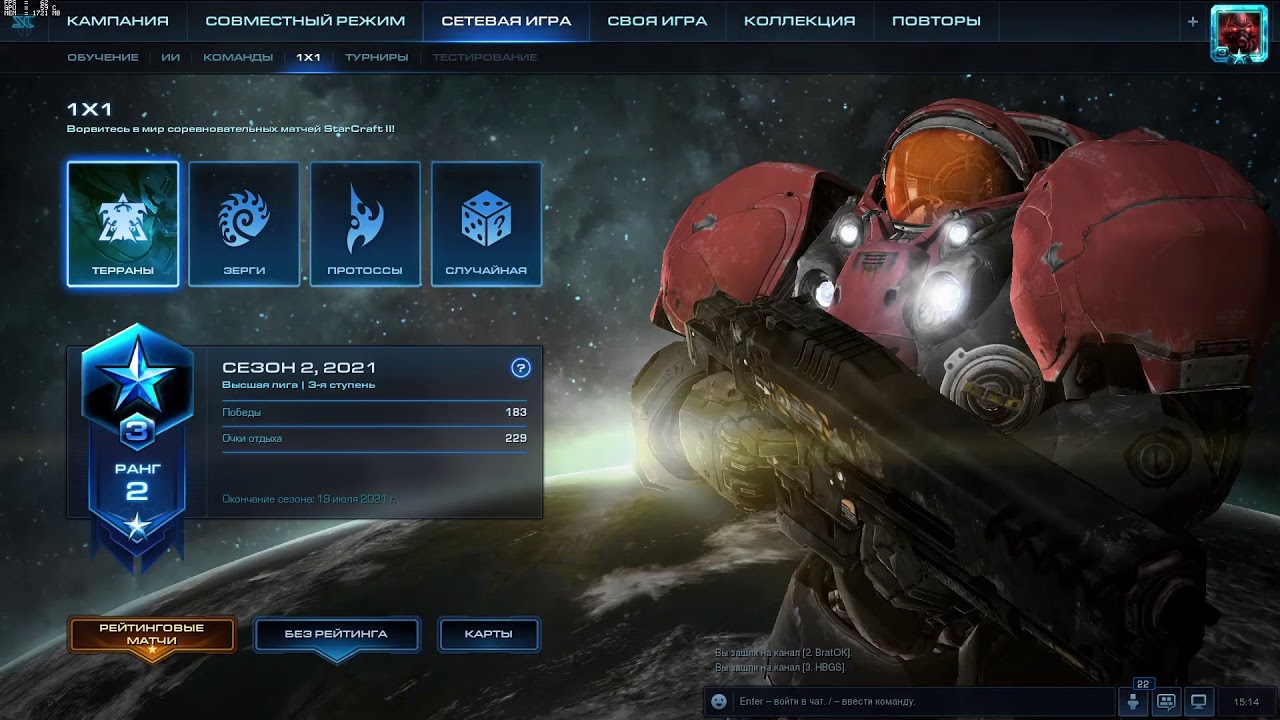This screenshot has width=1280, height=720.
Task: Choose the Зерги race tile
Action: (244, 224)
